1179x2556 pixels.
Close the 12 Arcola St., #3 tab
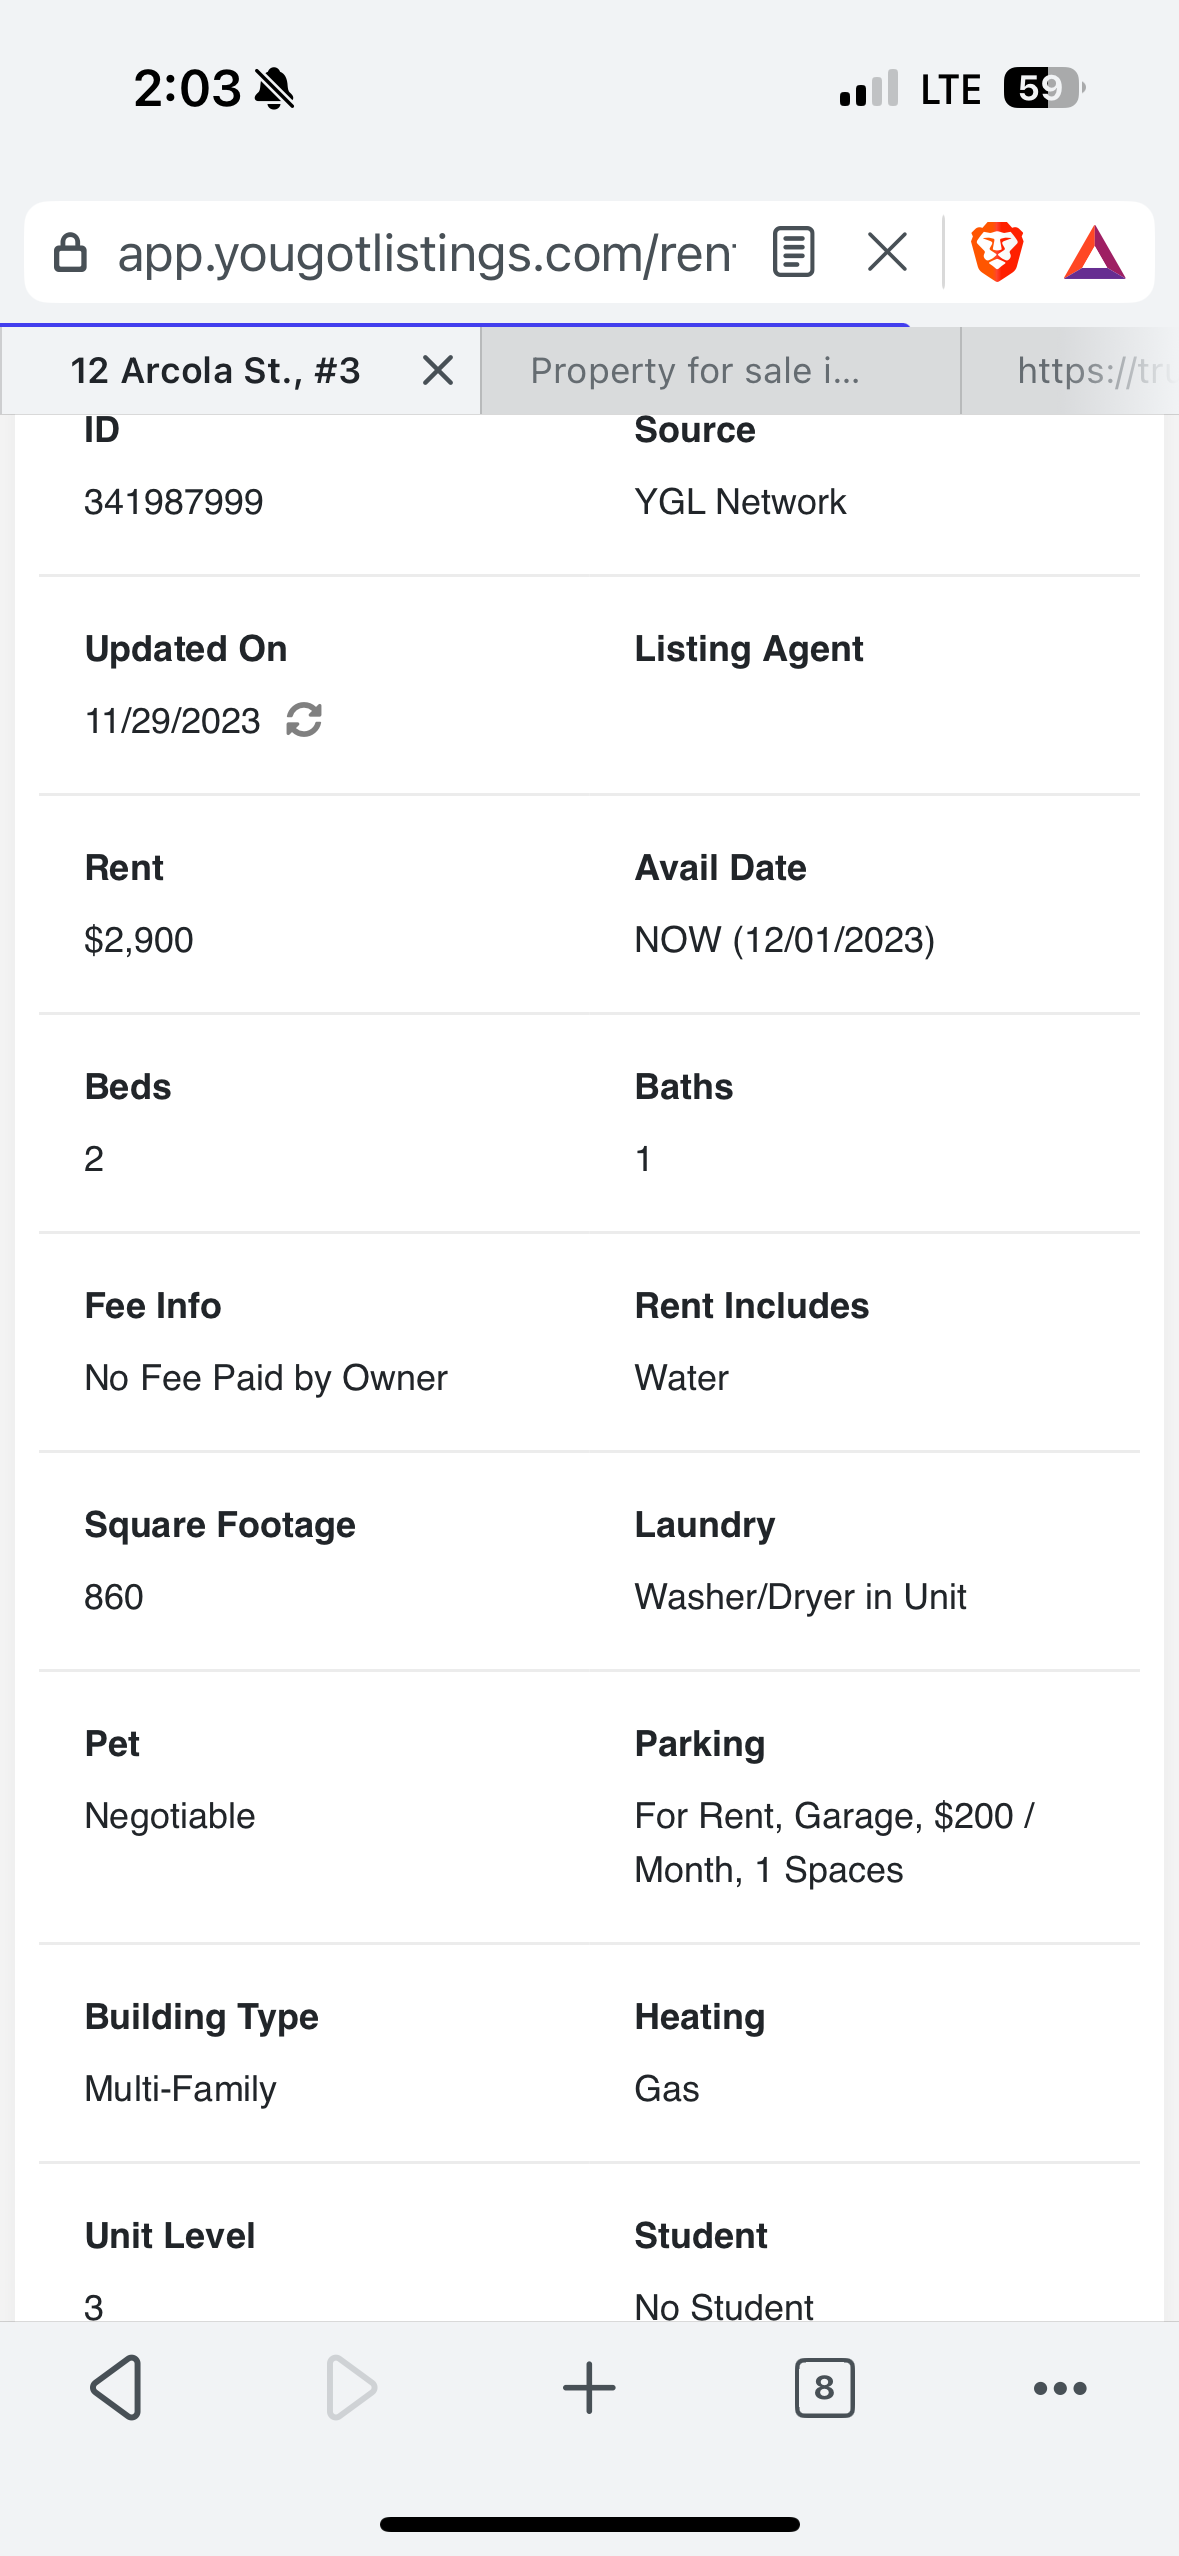[x=438, y=371]
